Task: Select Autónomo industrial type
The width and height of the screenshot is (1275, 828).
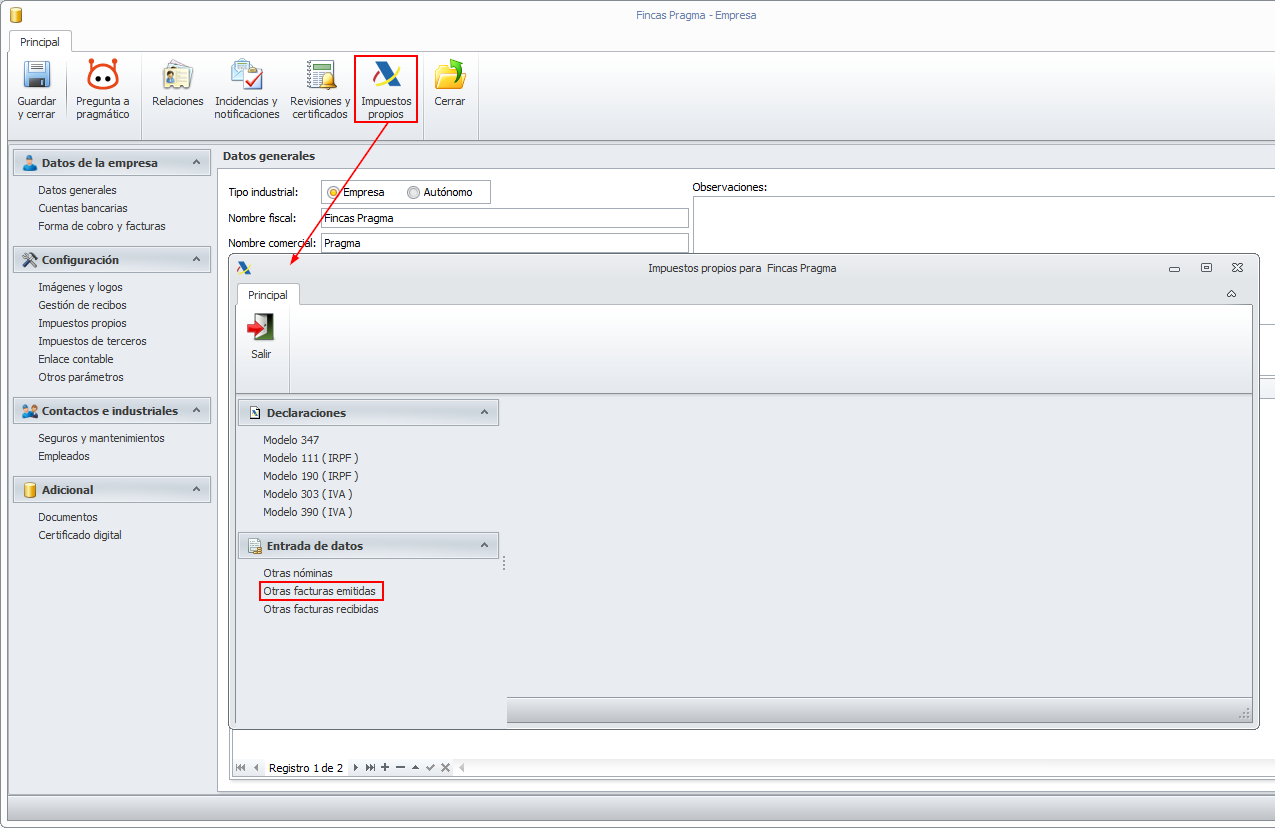Action: pos(413,192)
